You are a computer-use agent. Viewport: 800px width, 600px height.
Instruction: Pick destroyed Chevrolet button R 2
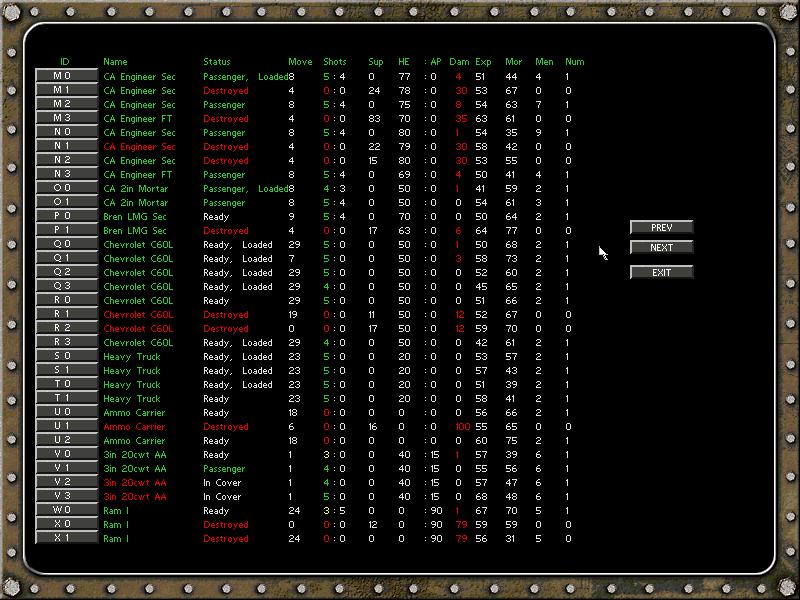coord(66,329)
